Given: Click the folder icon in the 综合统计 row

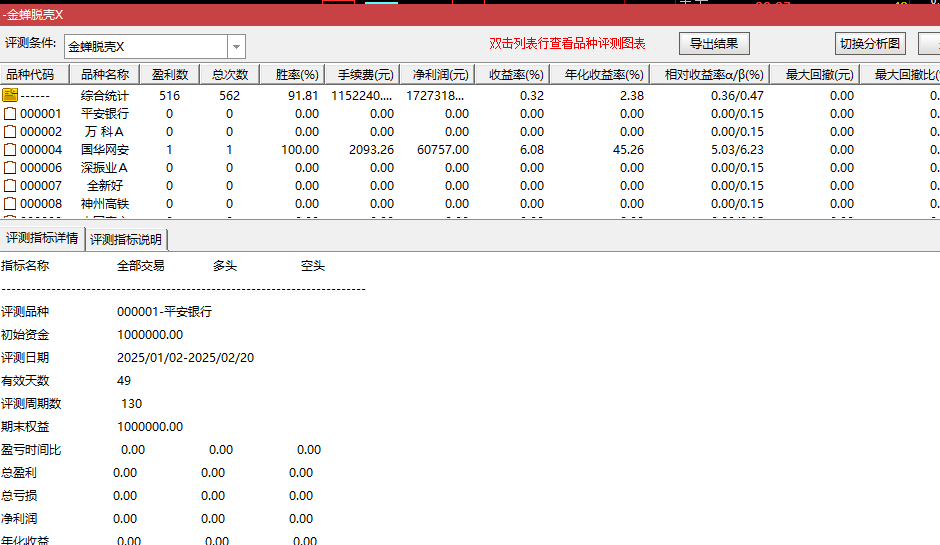Looking at the screenshot, I should (10, 95).
